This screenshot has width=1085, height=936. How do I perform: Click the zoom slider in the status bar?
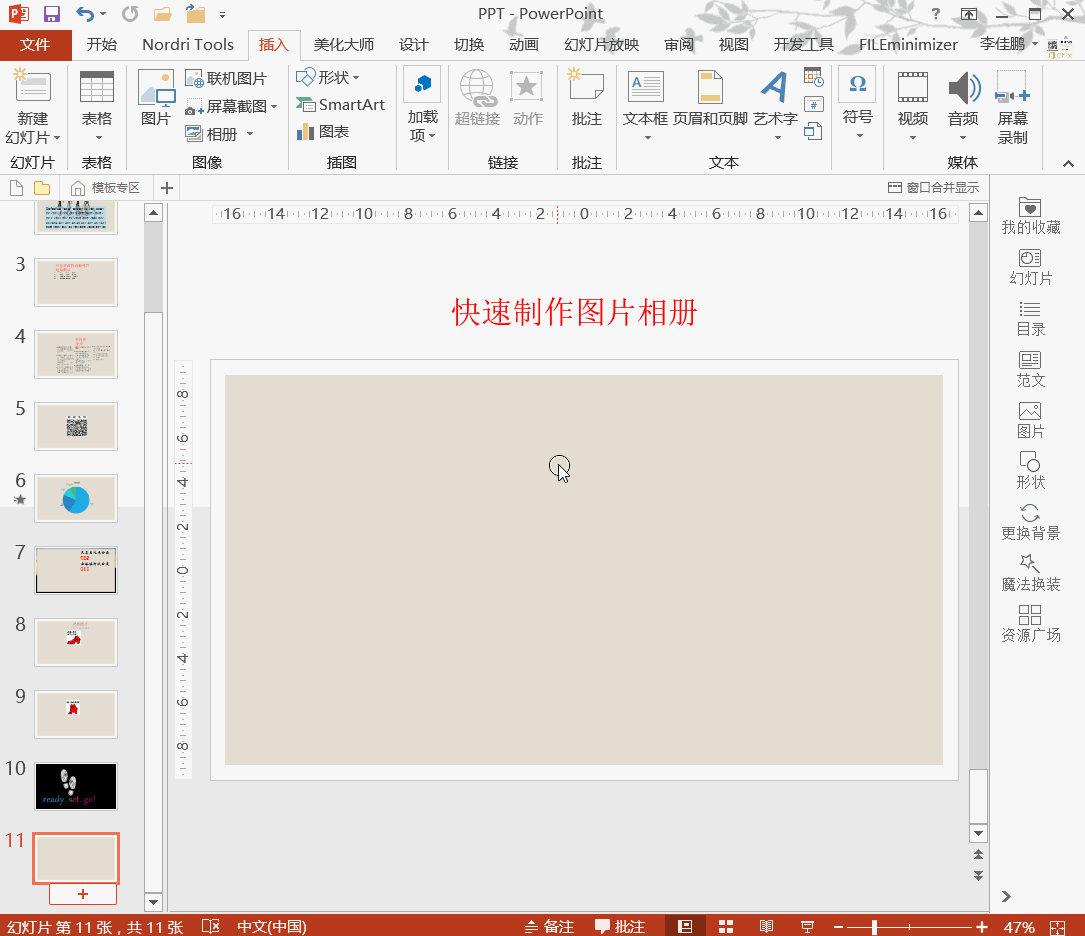874,927
